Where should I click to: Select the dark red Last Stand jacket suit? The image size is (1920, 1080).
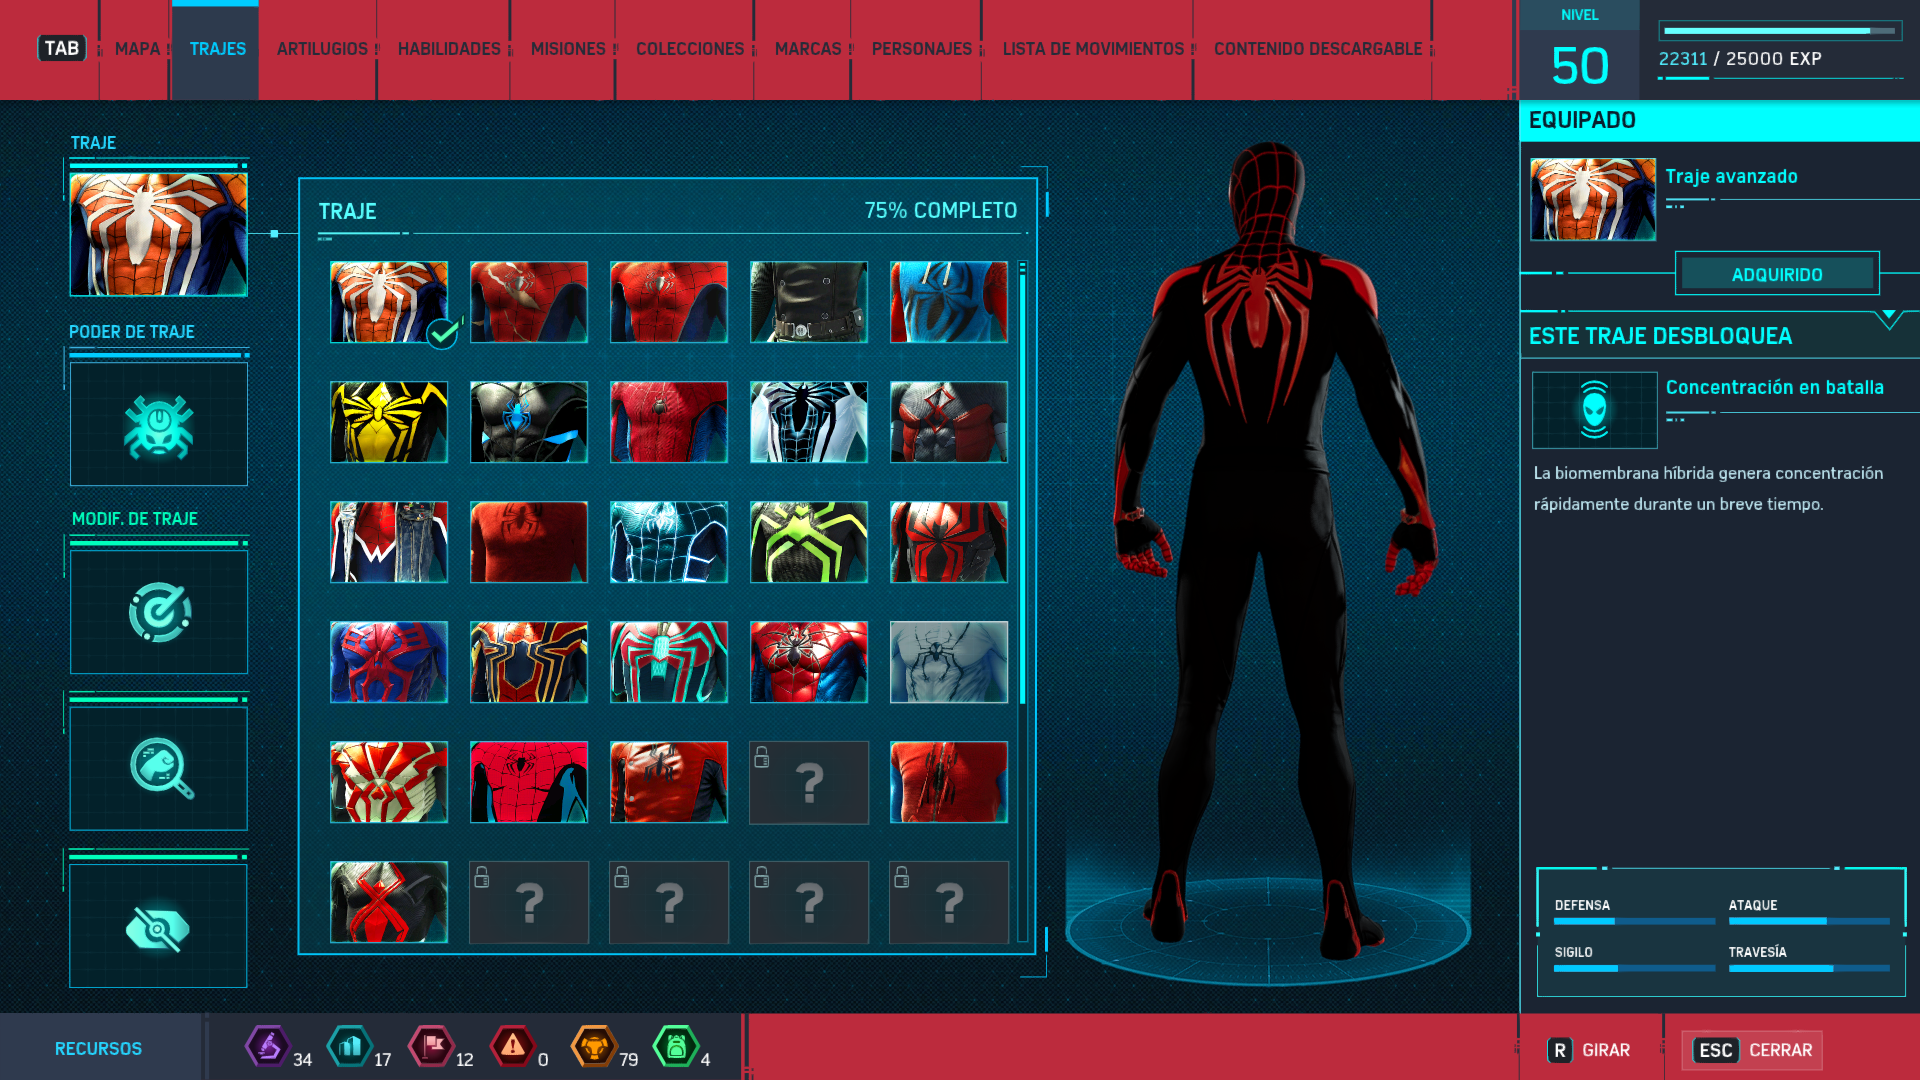click(x=669, y=782)
